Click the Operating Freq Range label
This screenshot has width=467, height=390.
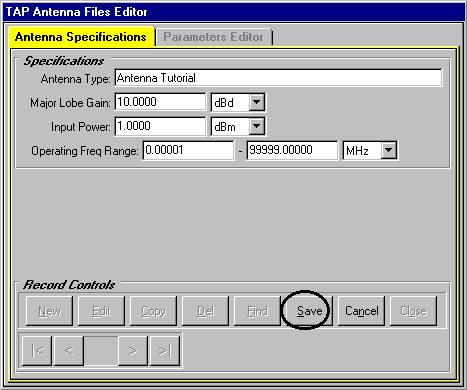tap(85, 151)
